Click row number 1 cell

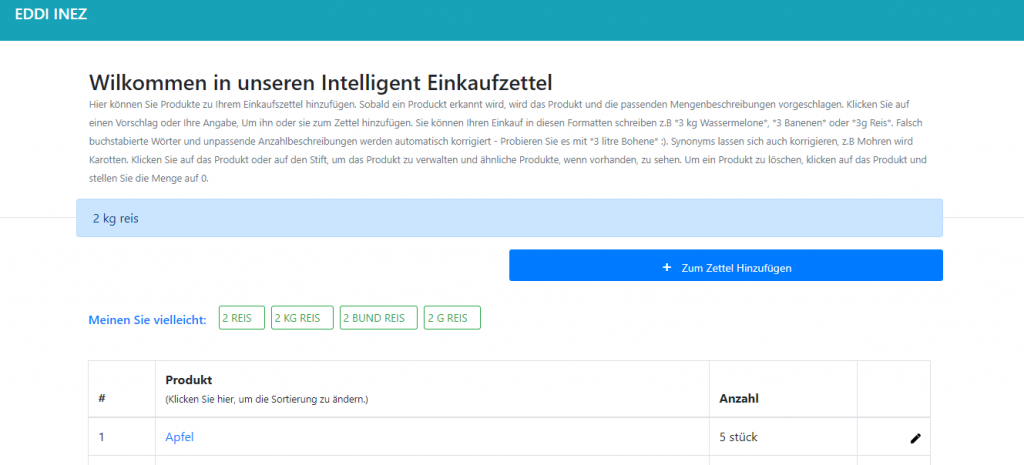click(x=121, y=437)
